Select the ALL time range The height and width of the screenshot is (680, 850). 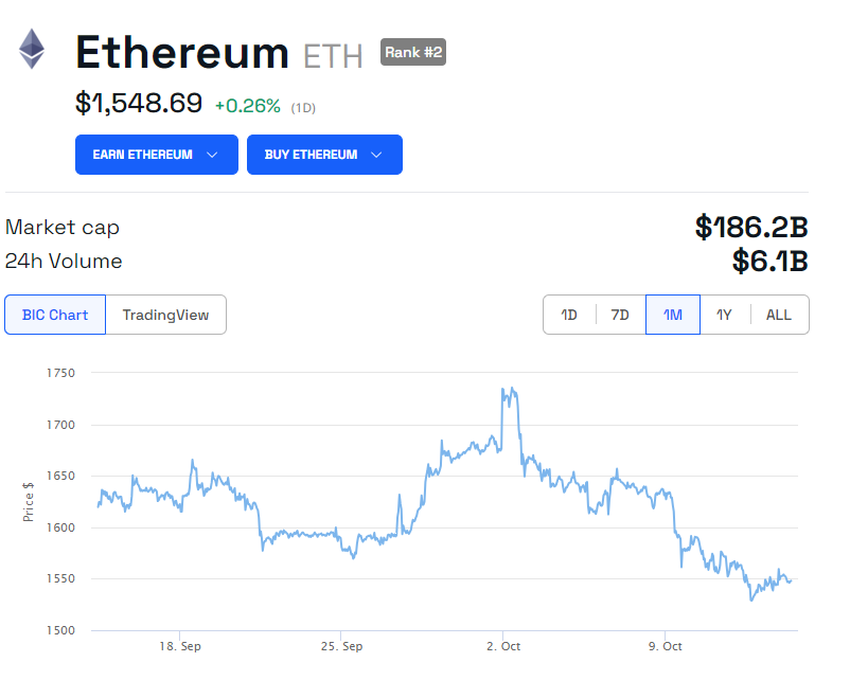778,314
